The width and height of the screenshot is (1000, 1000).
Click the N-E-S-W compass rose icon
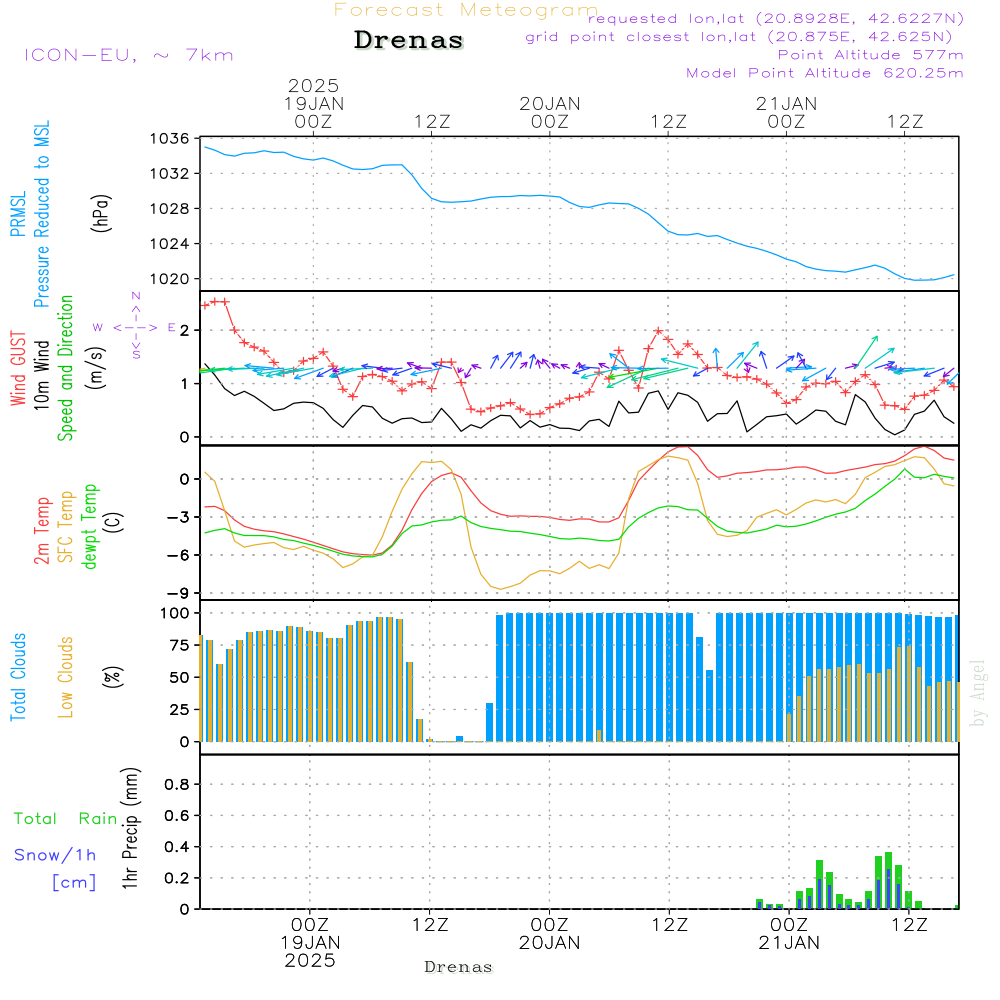[135, 327]
